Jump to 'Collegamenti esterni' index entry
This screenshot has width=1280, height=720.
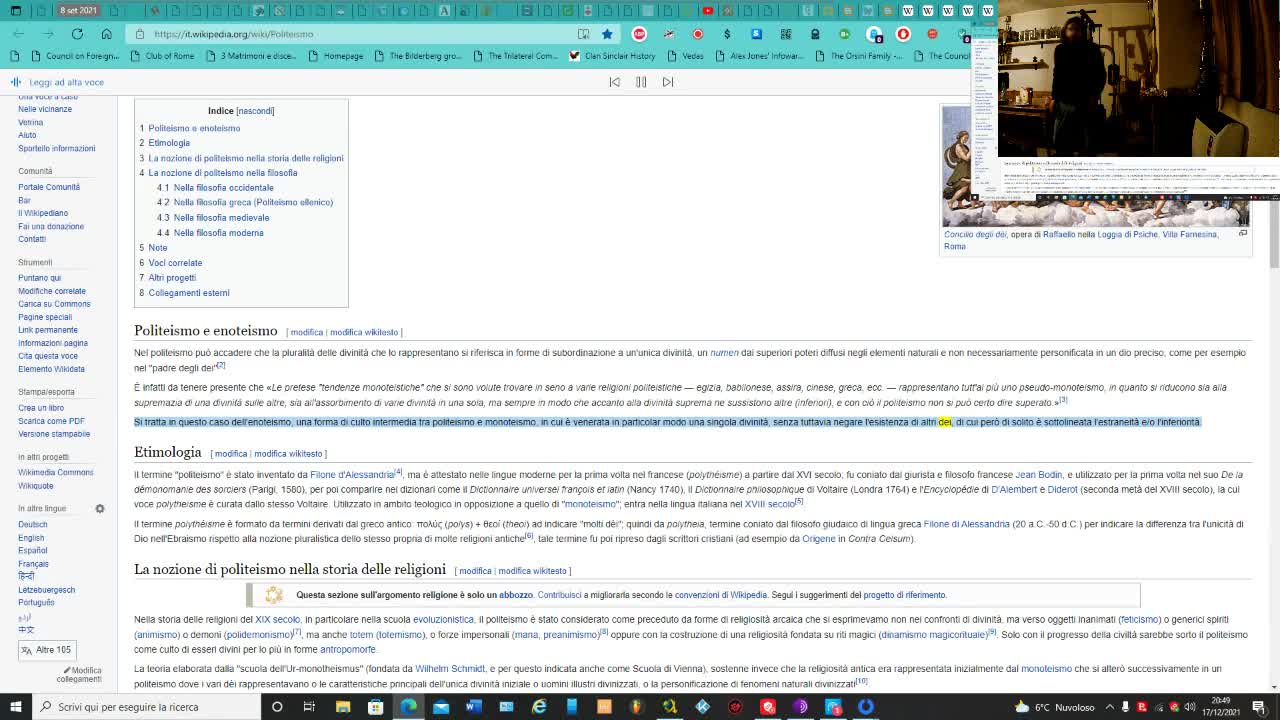(x=189, y=293)
